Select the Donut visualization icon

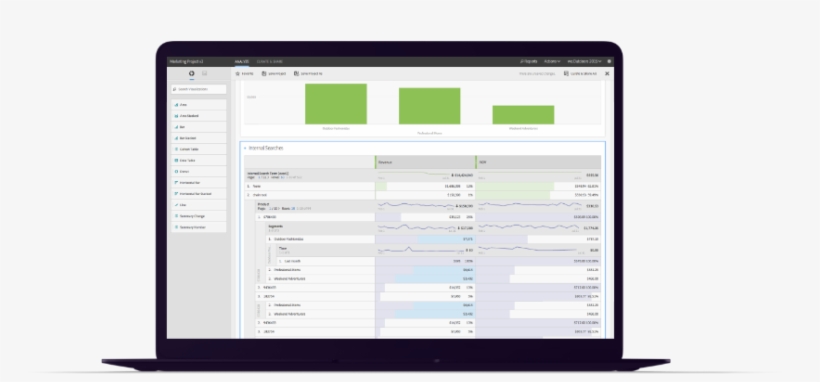pyautogui.click(x=176, y=172)
